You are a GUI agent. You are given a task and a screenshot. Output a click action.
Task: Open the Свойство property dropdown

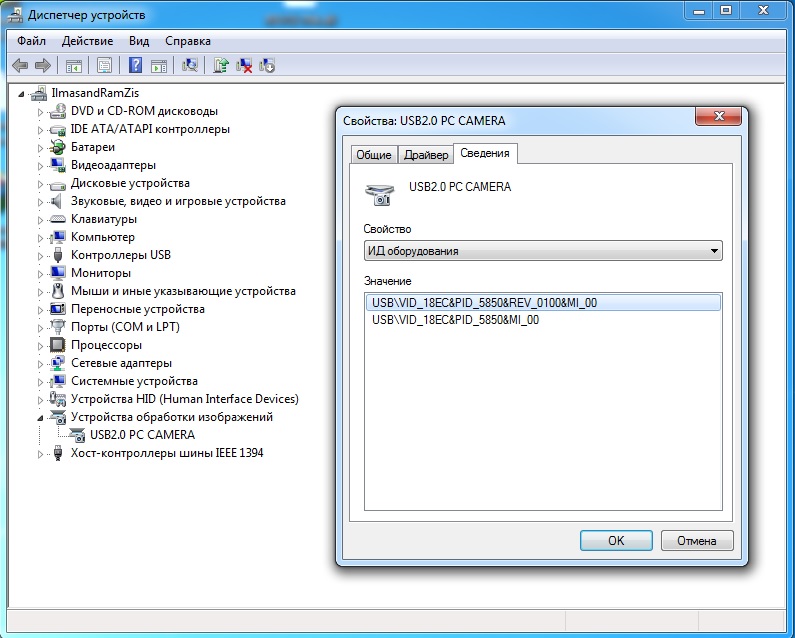[543, 251]
